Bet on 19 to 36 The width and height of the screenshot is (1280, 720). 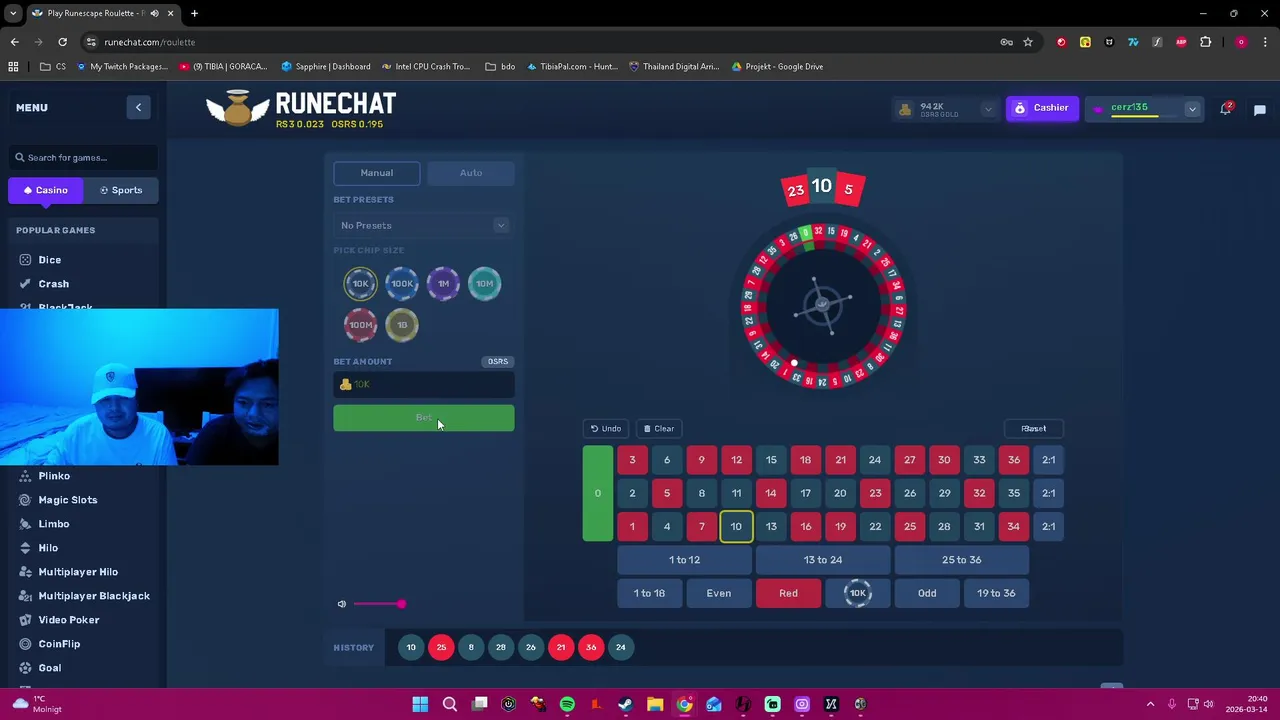pos(996,593)
